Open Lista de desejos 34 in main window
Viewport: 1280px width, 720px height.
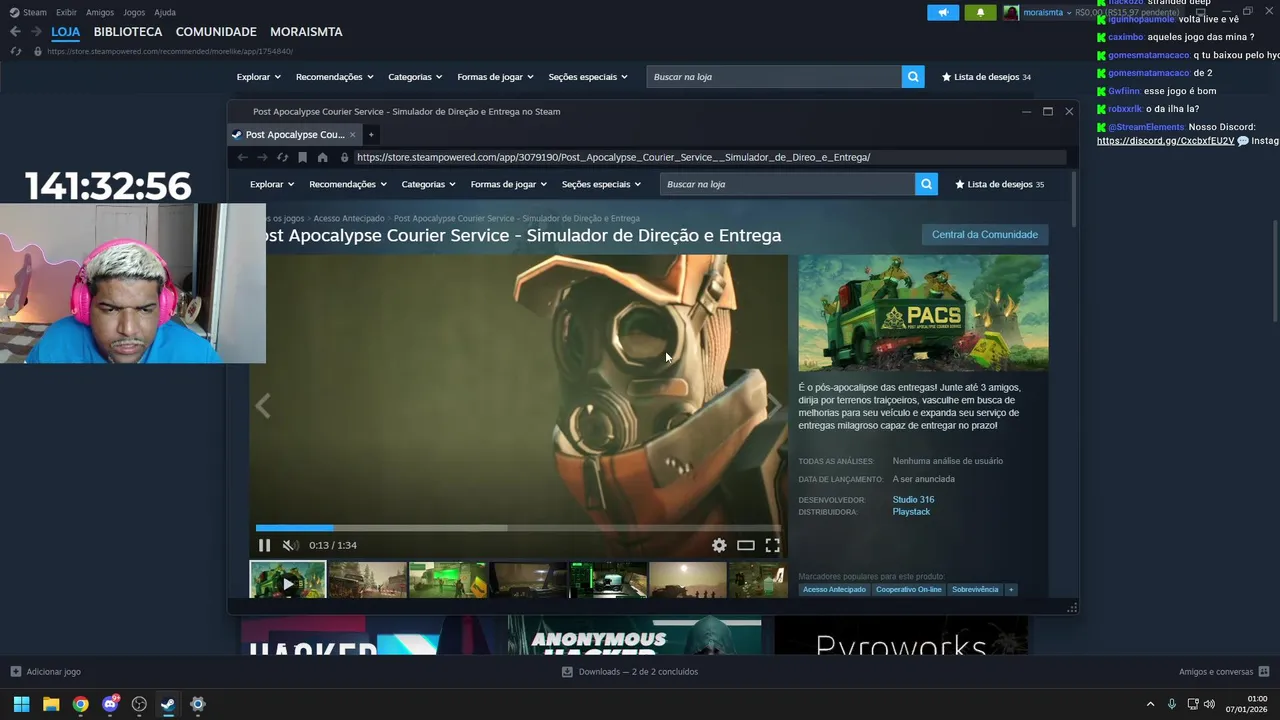click(x=986, y=77)
